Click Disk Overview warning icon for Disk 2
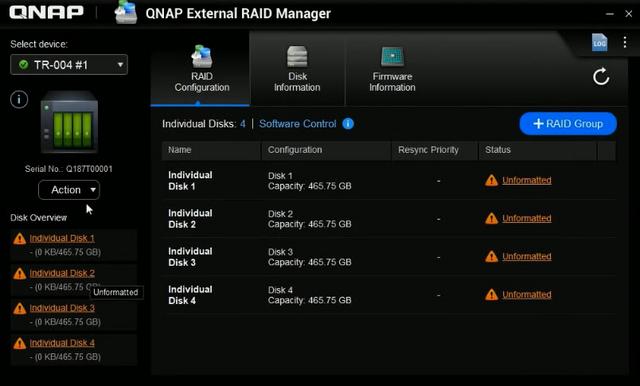This screenshot has width=640, height=386. pyautogui.click(x=19, y=273)
